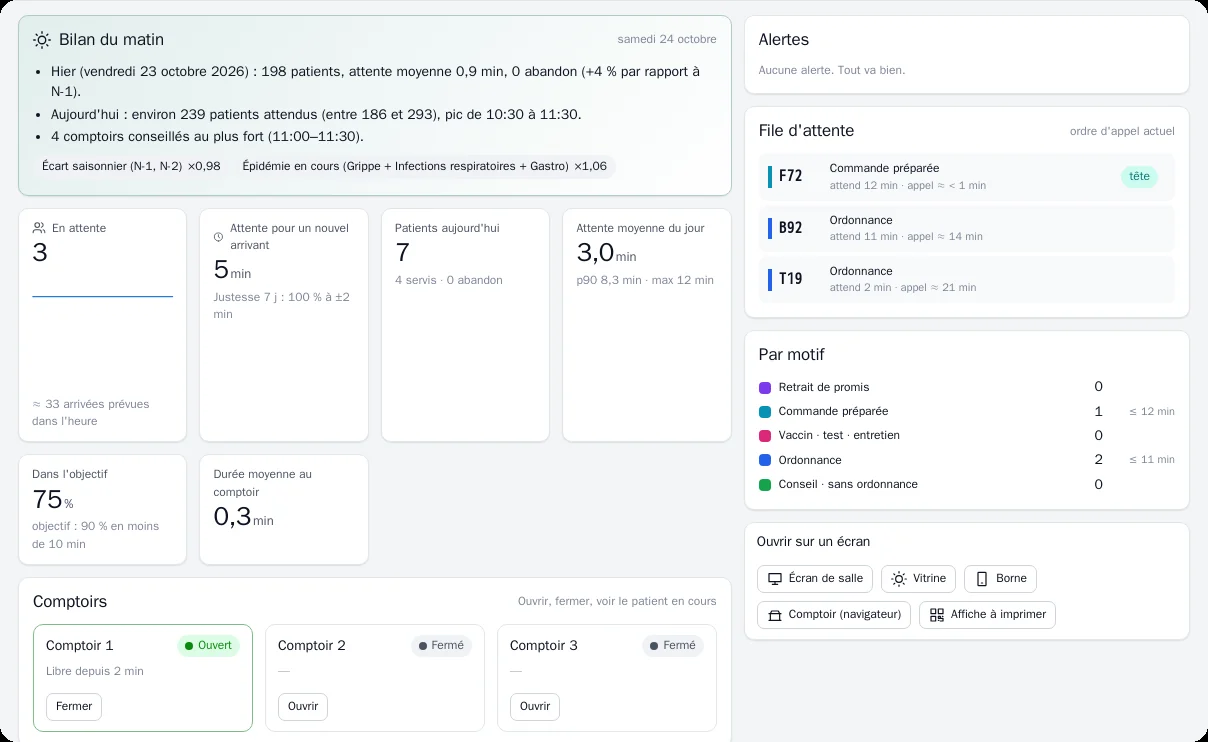Image resolution: width=1208 pixels, height=742 pixels.
Task: Click the monitor icon in Écran de salle
Action: point(775,579)
